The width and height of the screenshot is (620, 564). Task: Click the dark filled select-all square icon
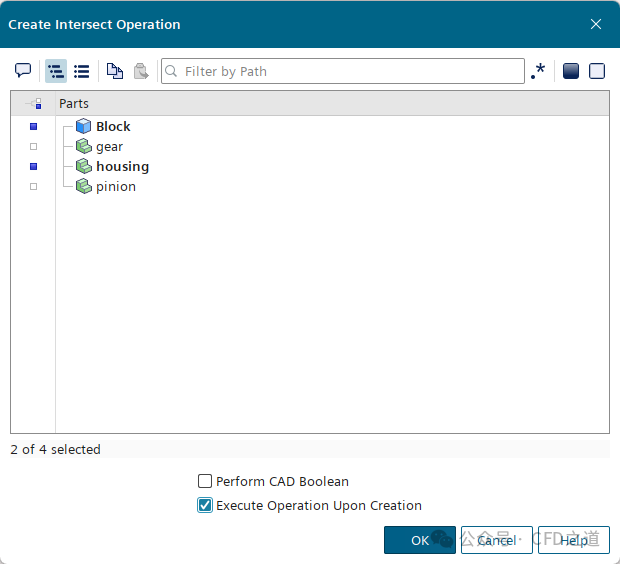pos(571,71)
